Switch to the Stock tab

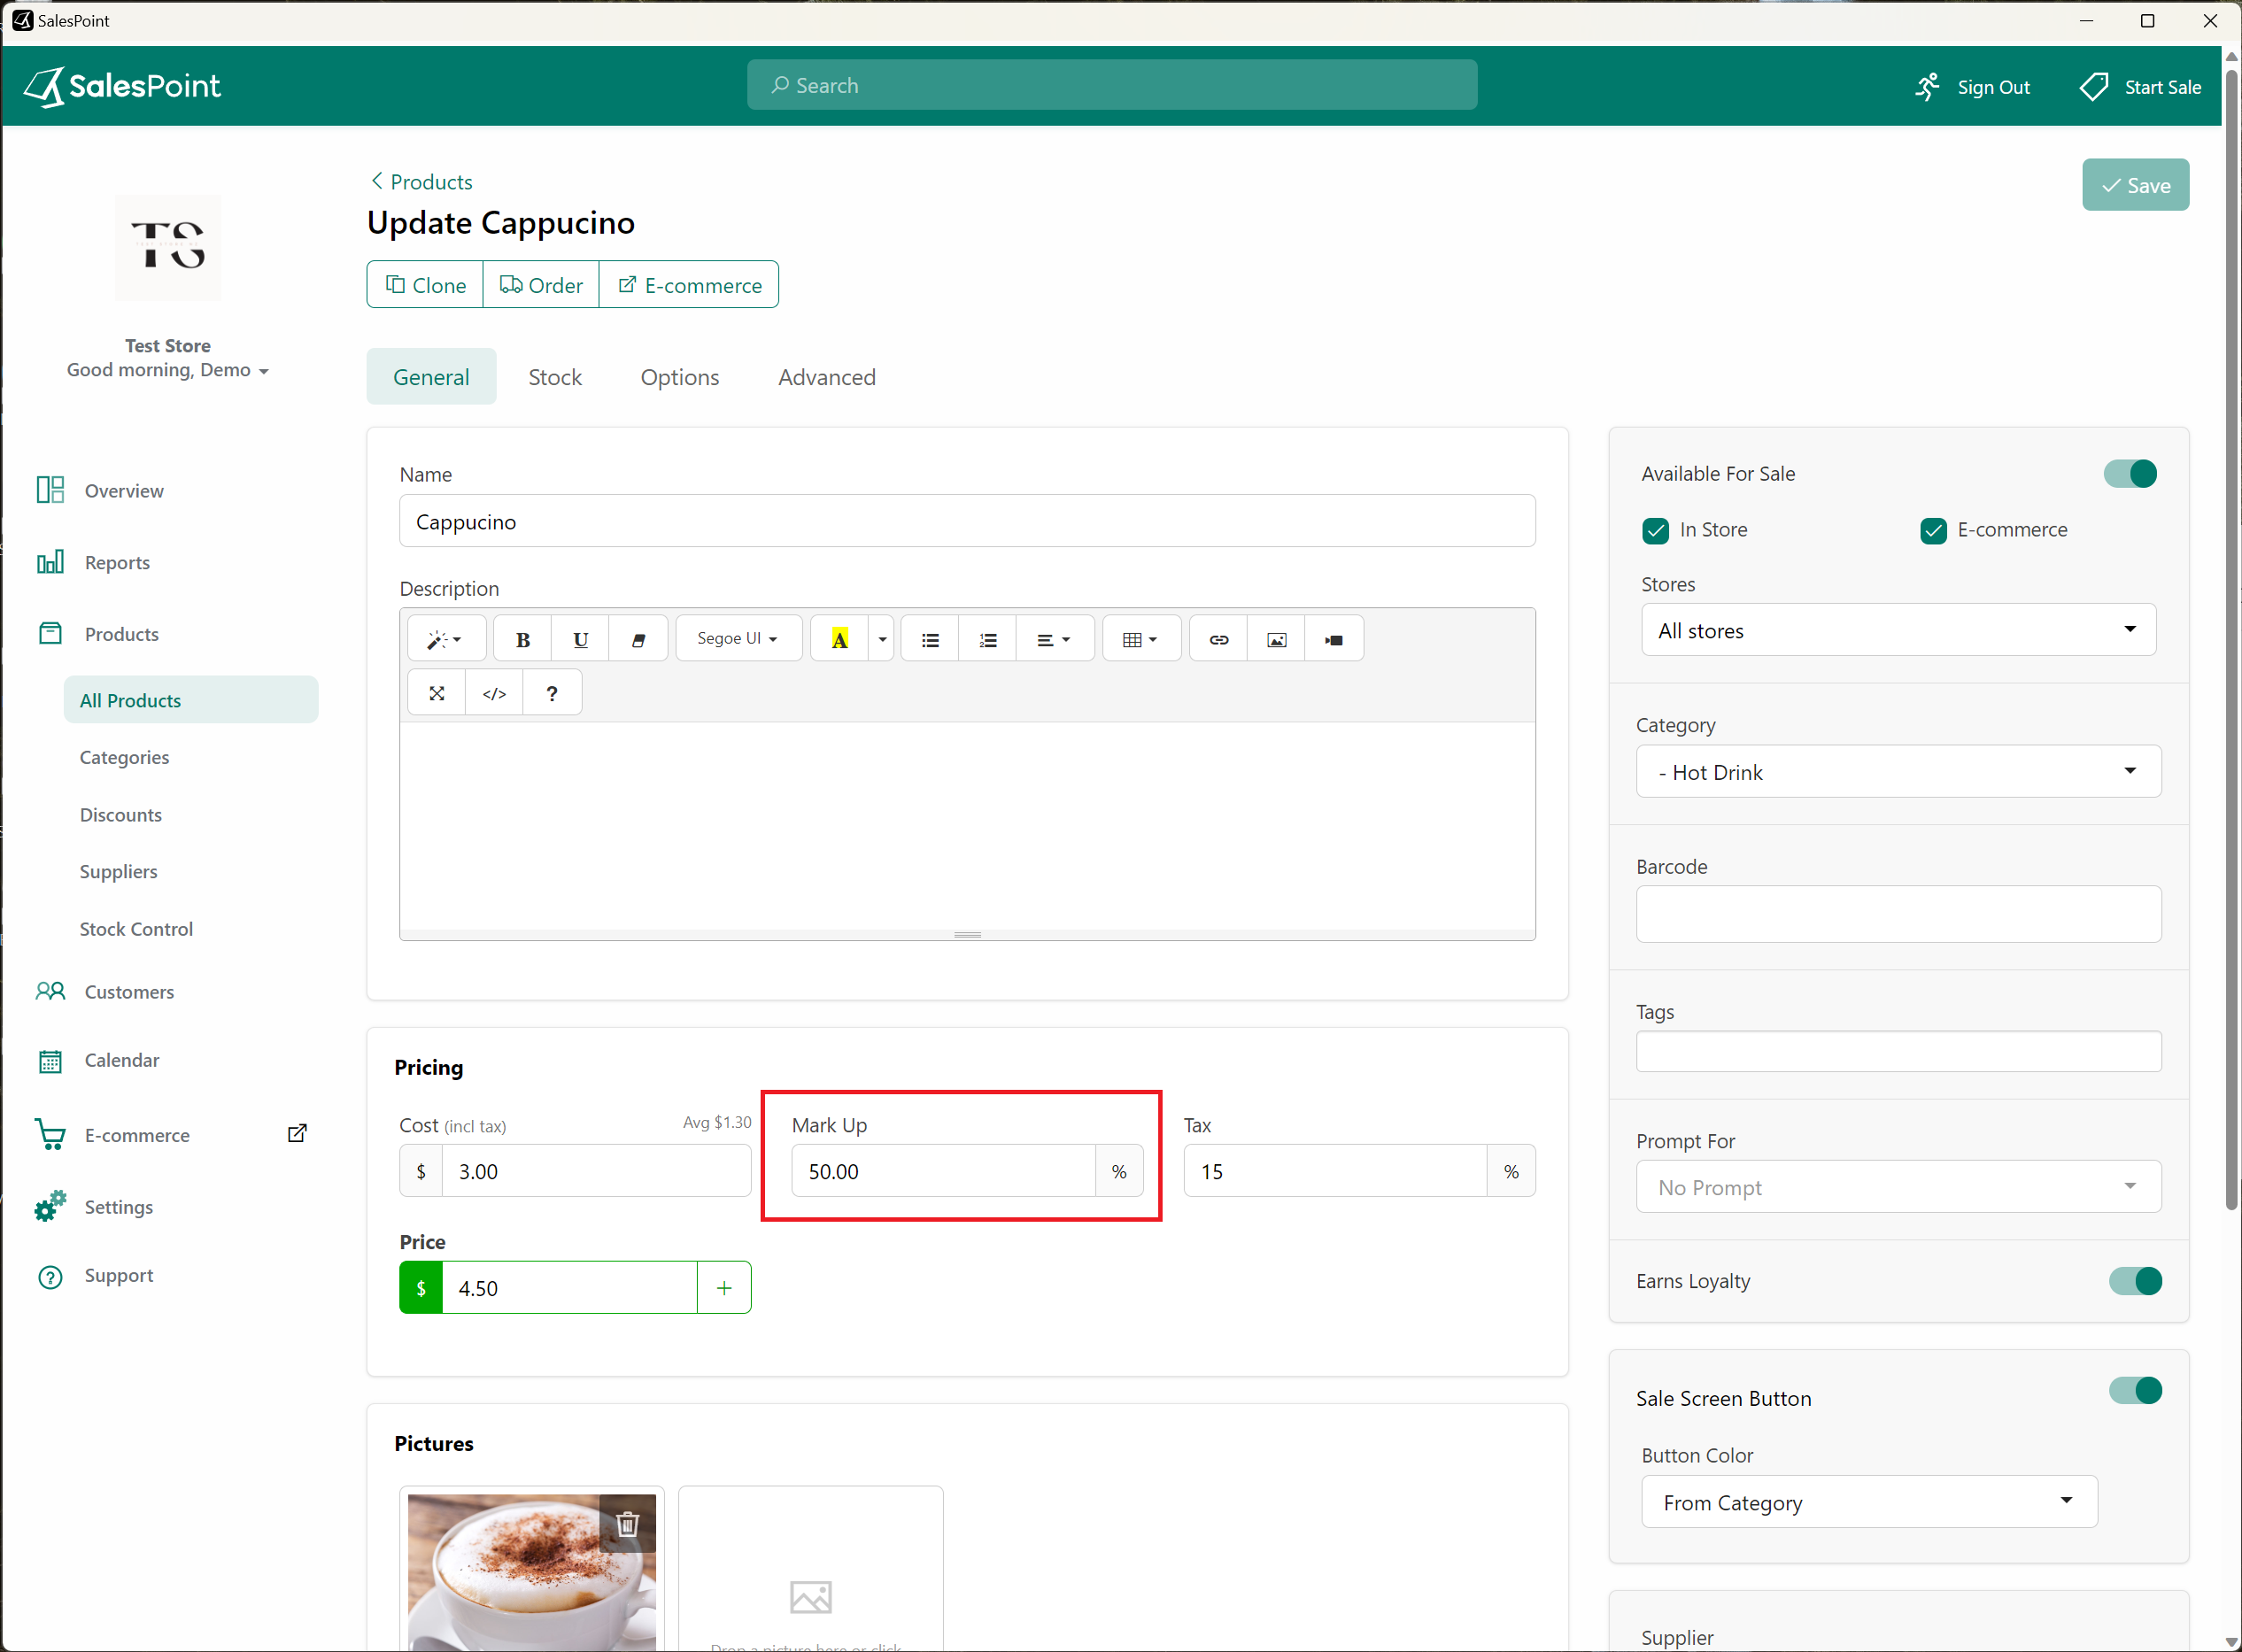pyautogui.click(x=555, y=377)
